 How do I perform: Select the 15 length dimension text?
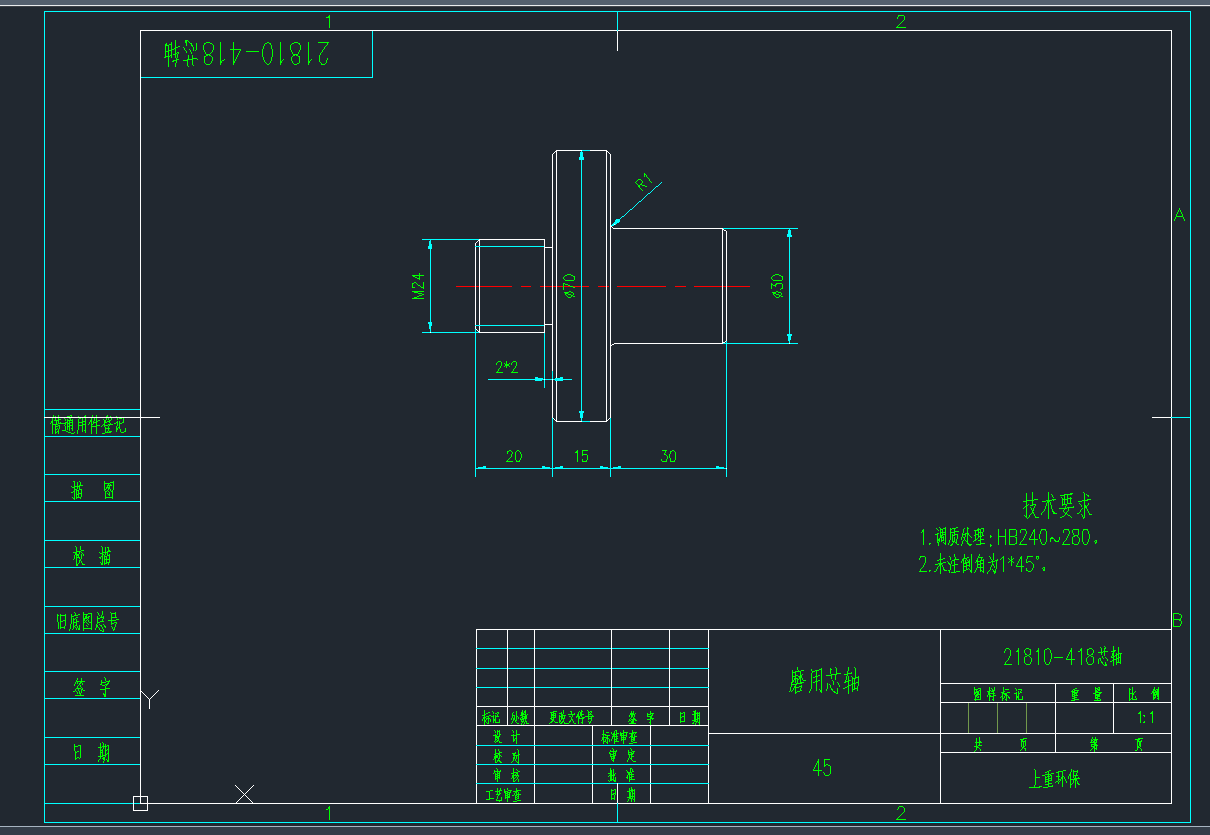click(x=581, y=456)
